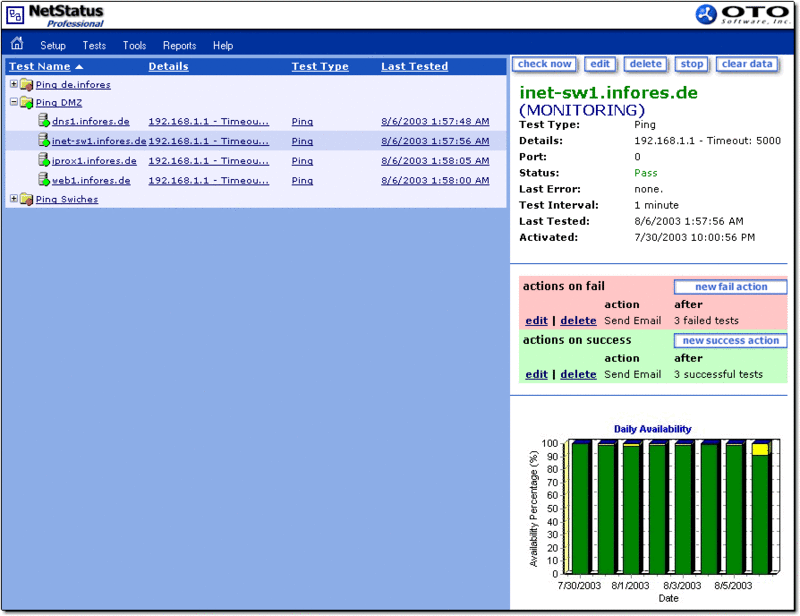Click the Daily Availability chart title
This screenshot has height=616, width=800.
click(653, 429)
